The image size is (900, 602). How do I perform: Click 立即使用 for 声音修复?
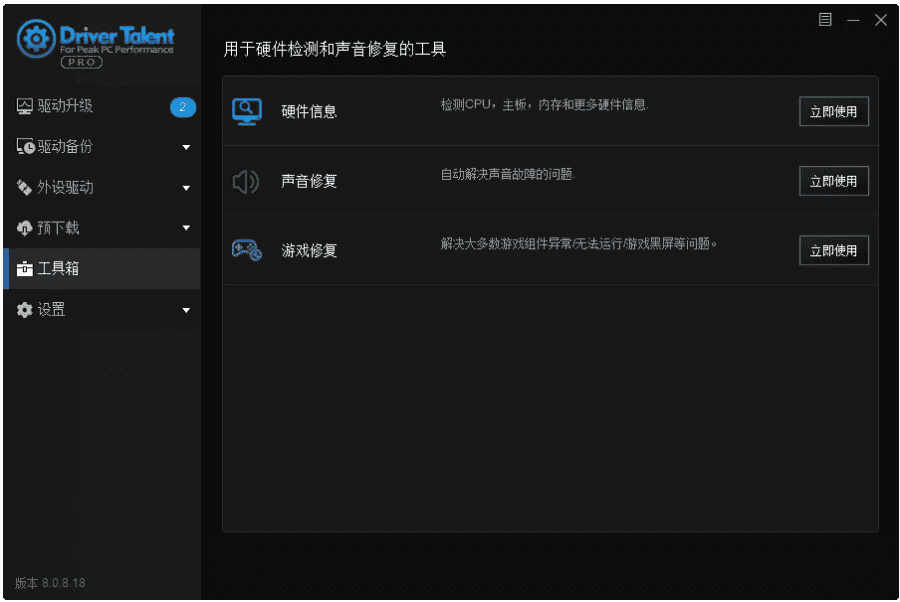pyautogui.click(x=833, y=181)
